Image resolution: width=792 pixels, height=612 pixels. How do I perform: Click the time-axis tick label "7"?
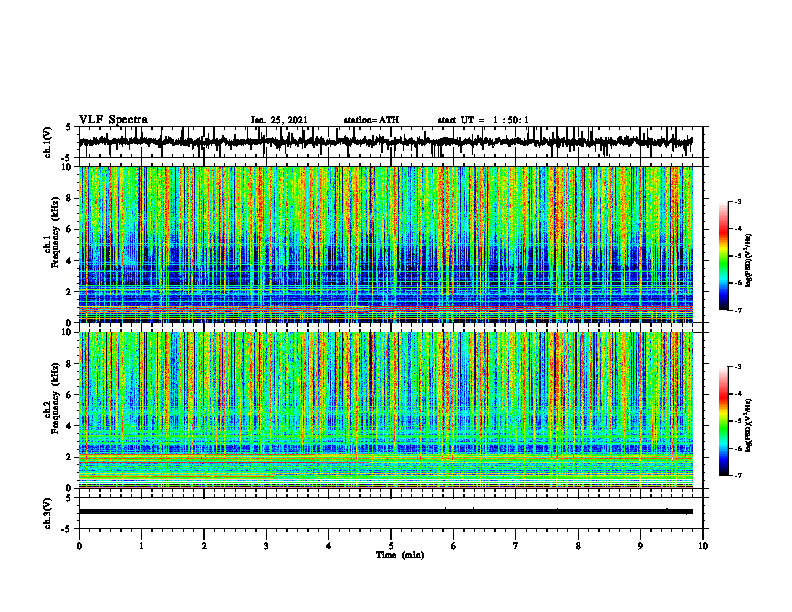pyautogui.click(x=516, y=546)
